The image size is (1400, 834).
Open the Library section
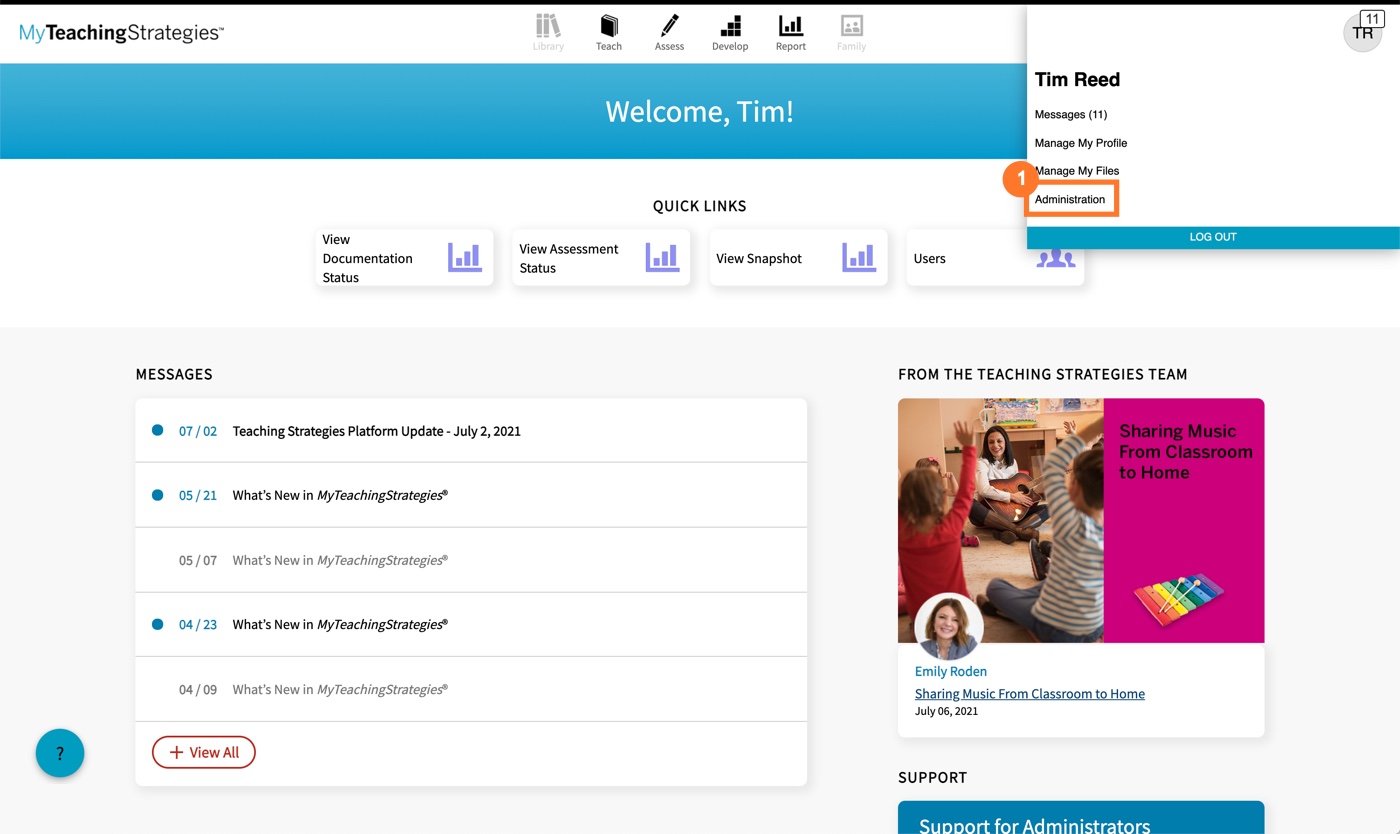(x=548, y=30)
